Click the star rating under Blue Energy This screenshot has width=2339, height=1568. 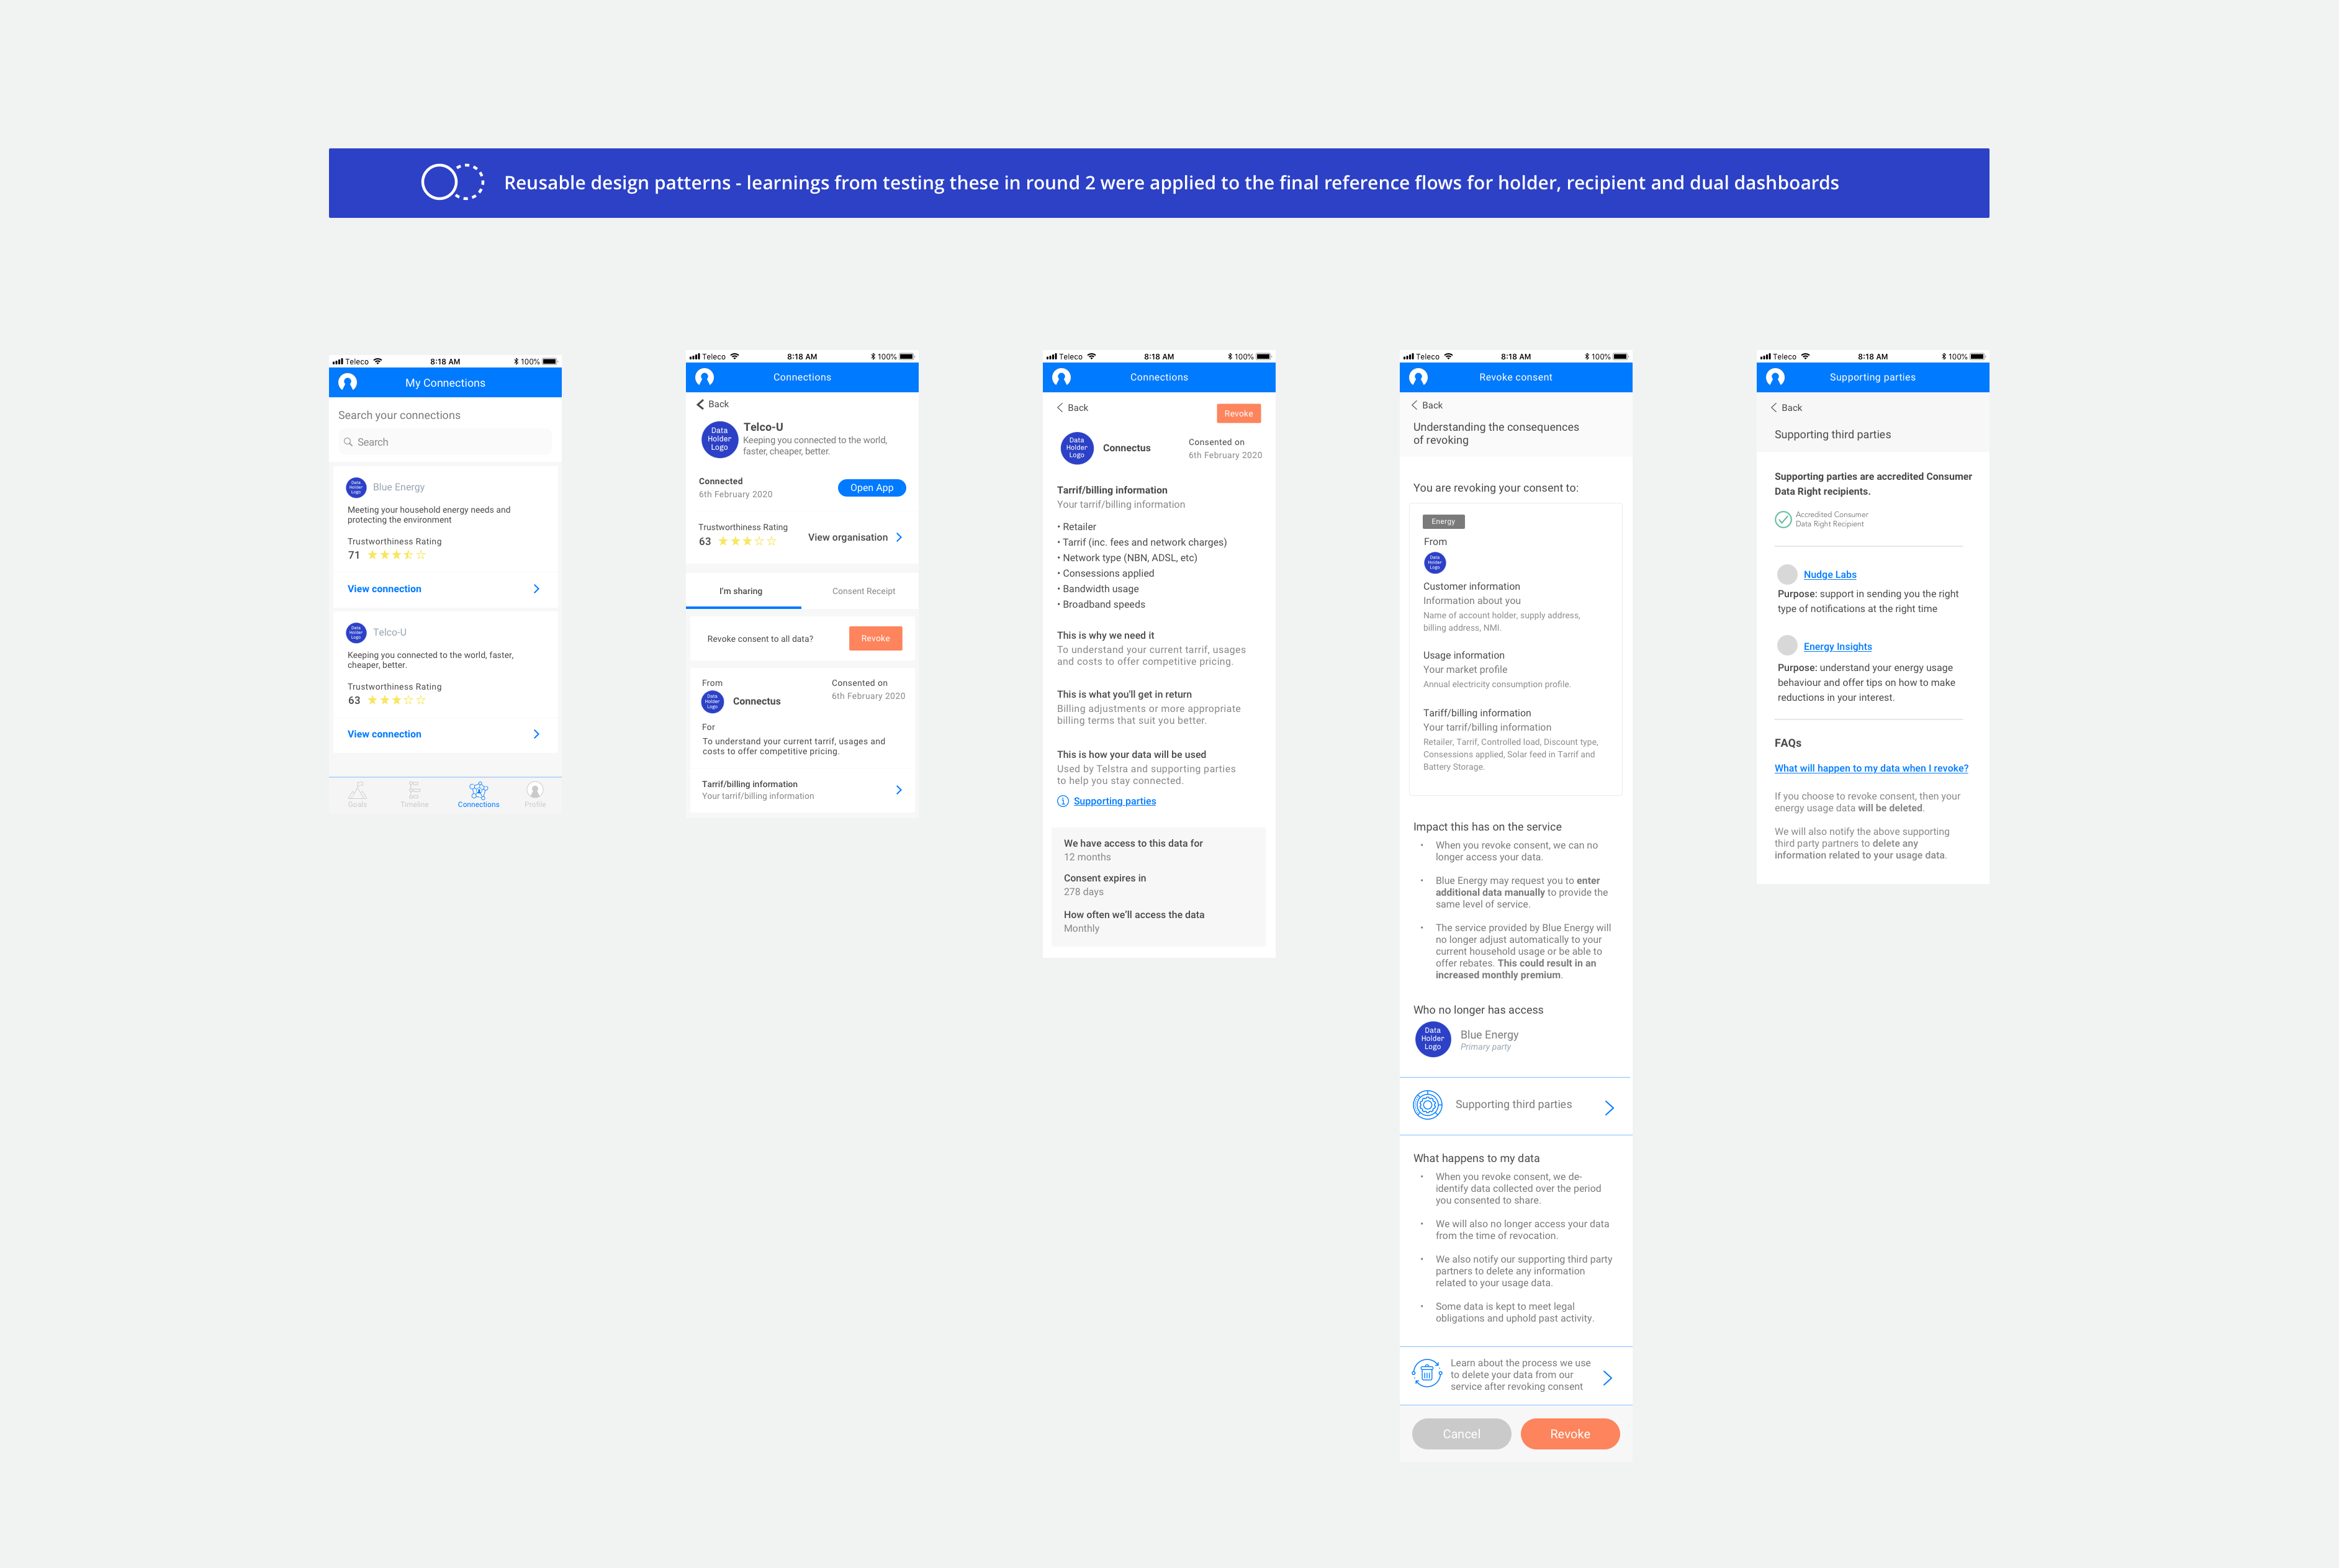[x=398, y=554]
